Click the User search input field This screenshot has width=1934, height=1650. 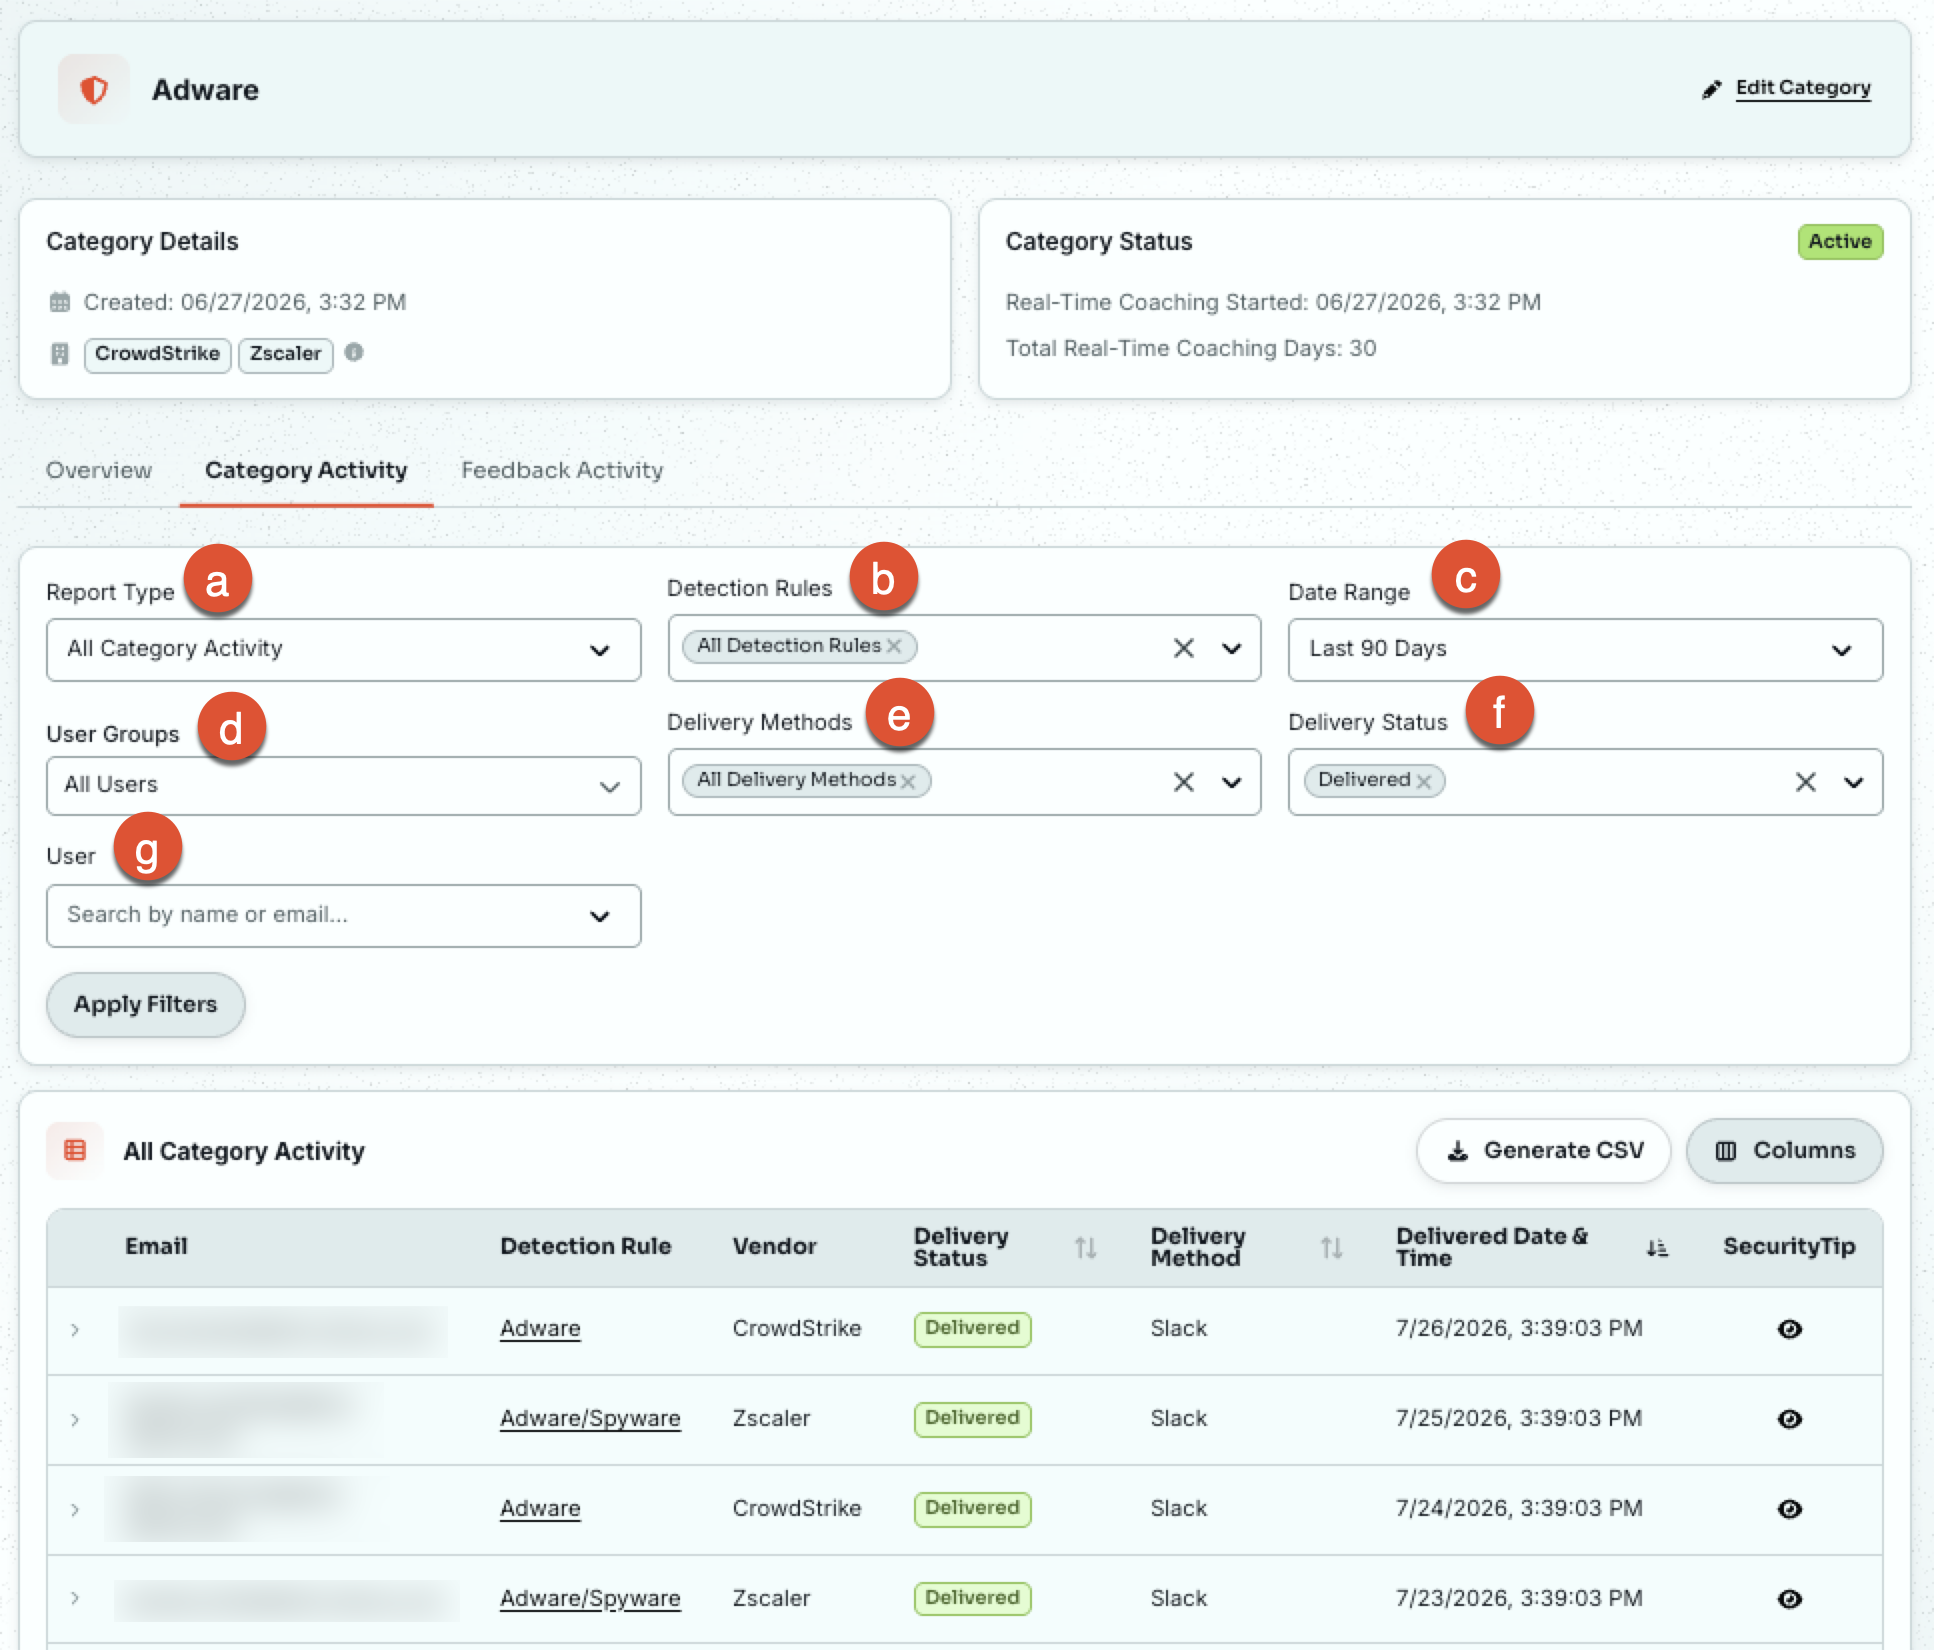pos(344,916)
